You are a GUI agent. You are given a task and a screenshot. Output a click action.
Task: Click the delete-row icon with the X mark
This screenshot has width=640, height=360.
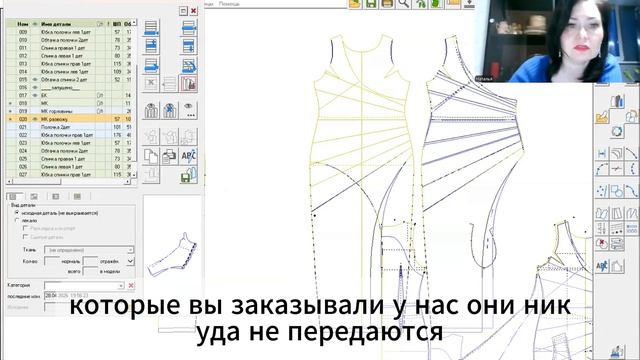tap(151, 83)
